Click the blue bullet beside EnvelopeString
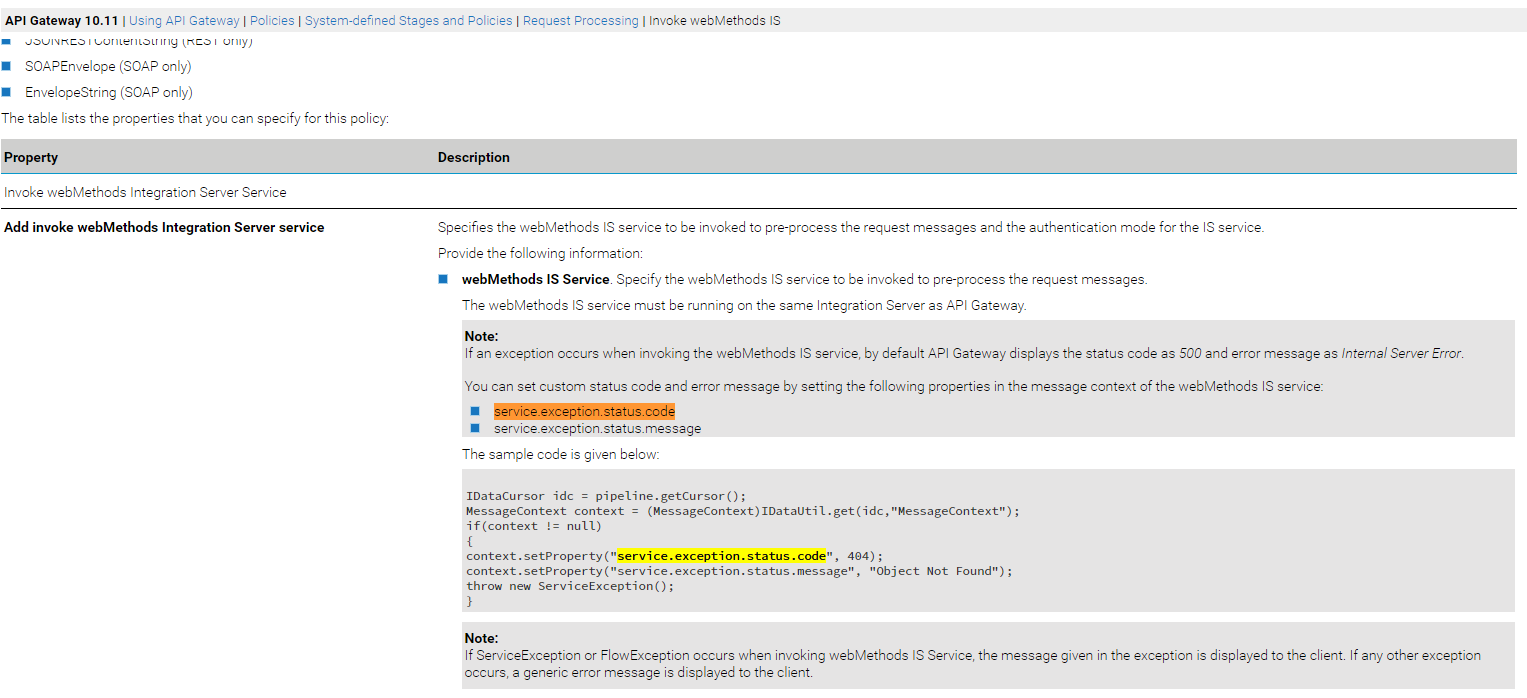The width and height of the screenshot is (1527, 698). pos(6,92)
